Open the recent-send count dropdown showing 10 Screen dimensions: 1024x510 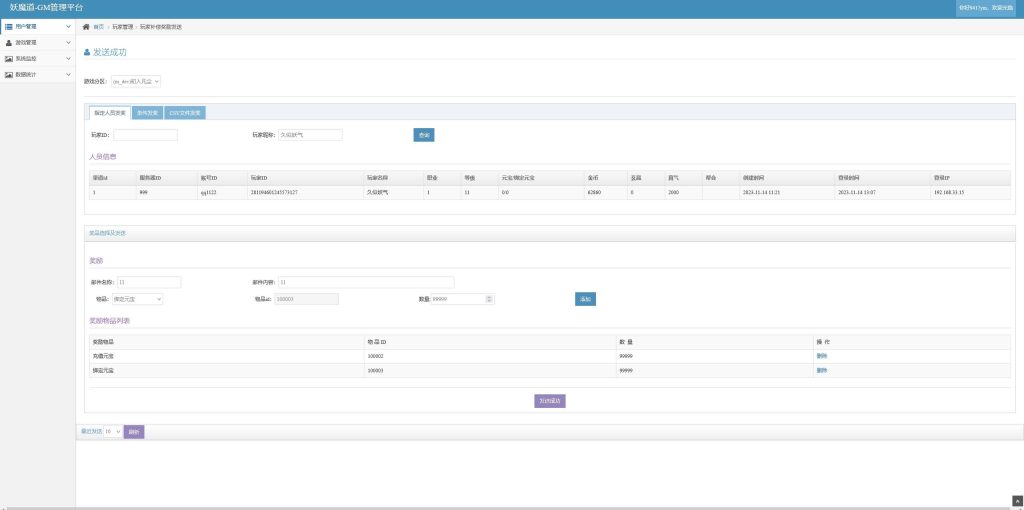[112, 432]
